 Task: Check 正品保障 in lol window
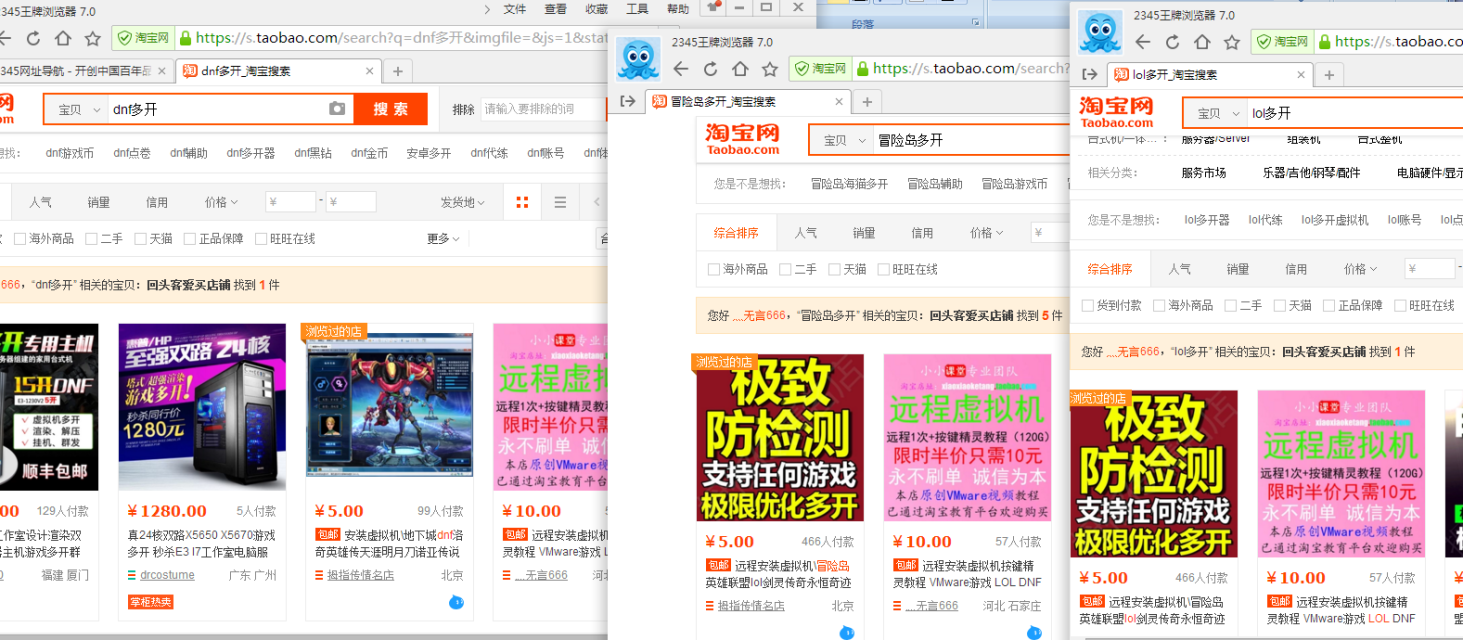click(1328, 305)
